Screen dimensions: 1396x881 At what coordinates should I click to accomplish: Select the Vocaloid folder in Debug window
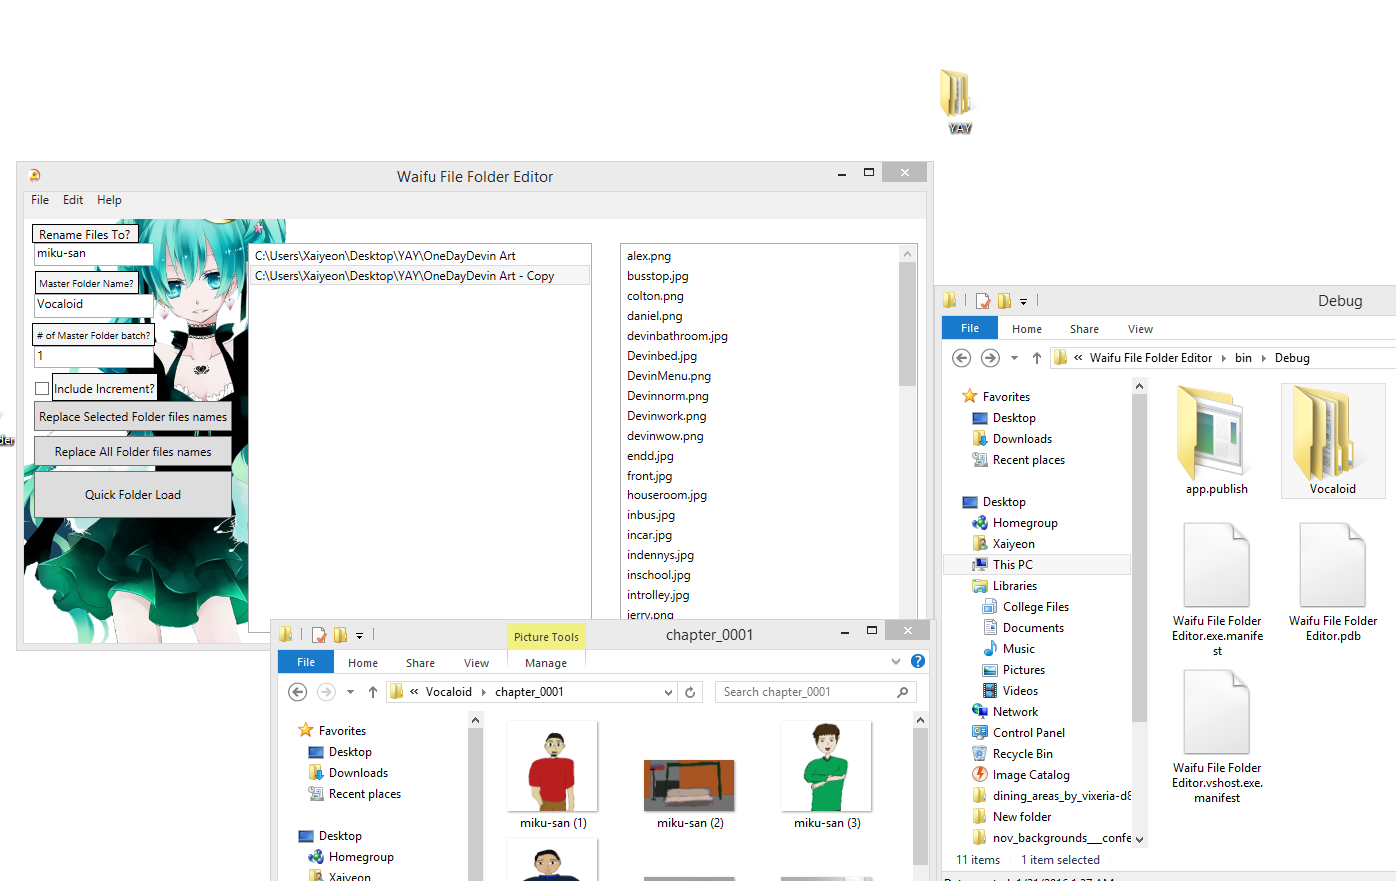[1333, 441]
